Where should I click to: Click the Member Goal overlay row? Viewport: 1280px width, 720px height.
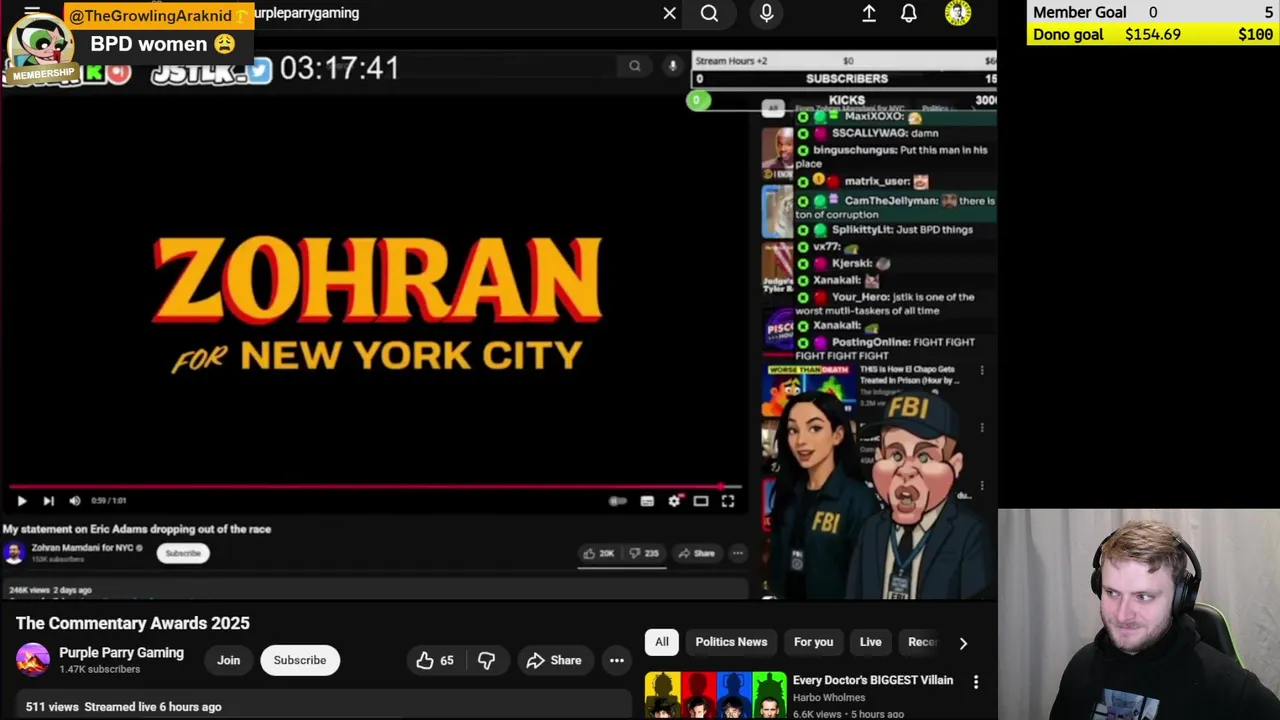(x=1153, y=12)
